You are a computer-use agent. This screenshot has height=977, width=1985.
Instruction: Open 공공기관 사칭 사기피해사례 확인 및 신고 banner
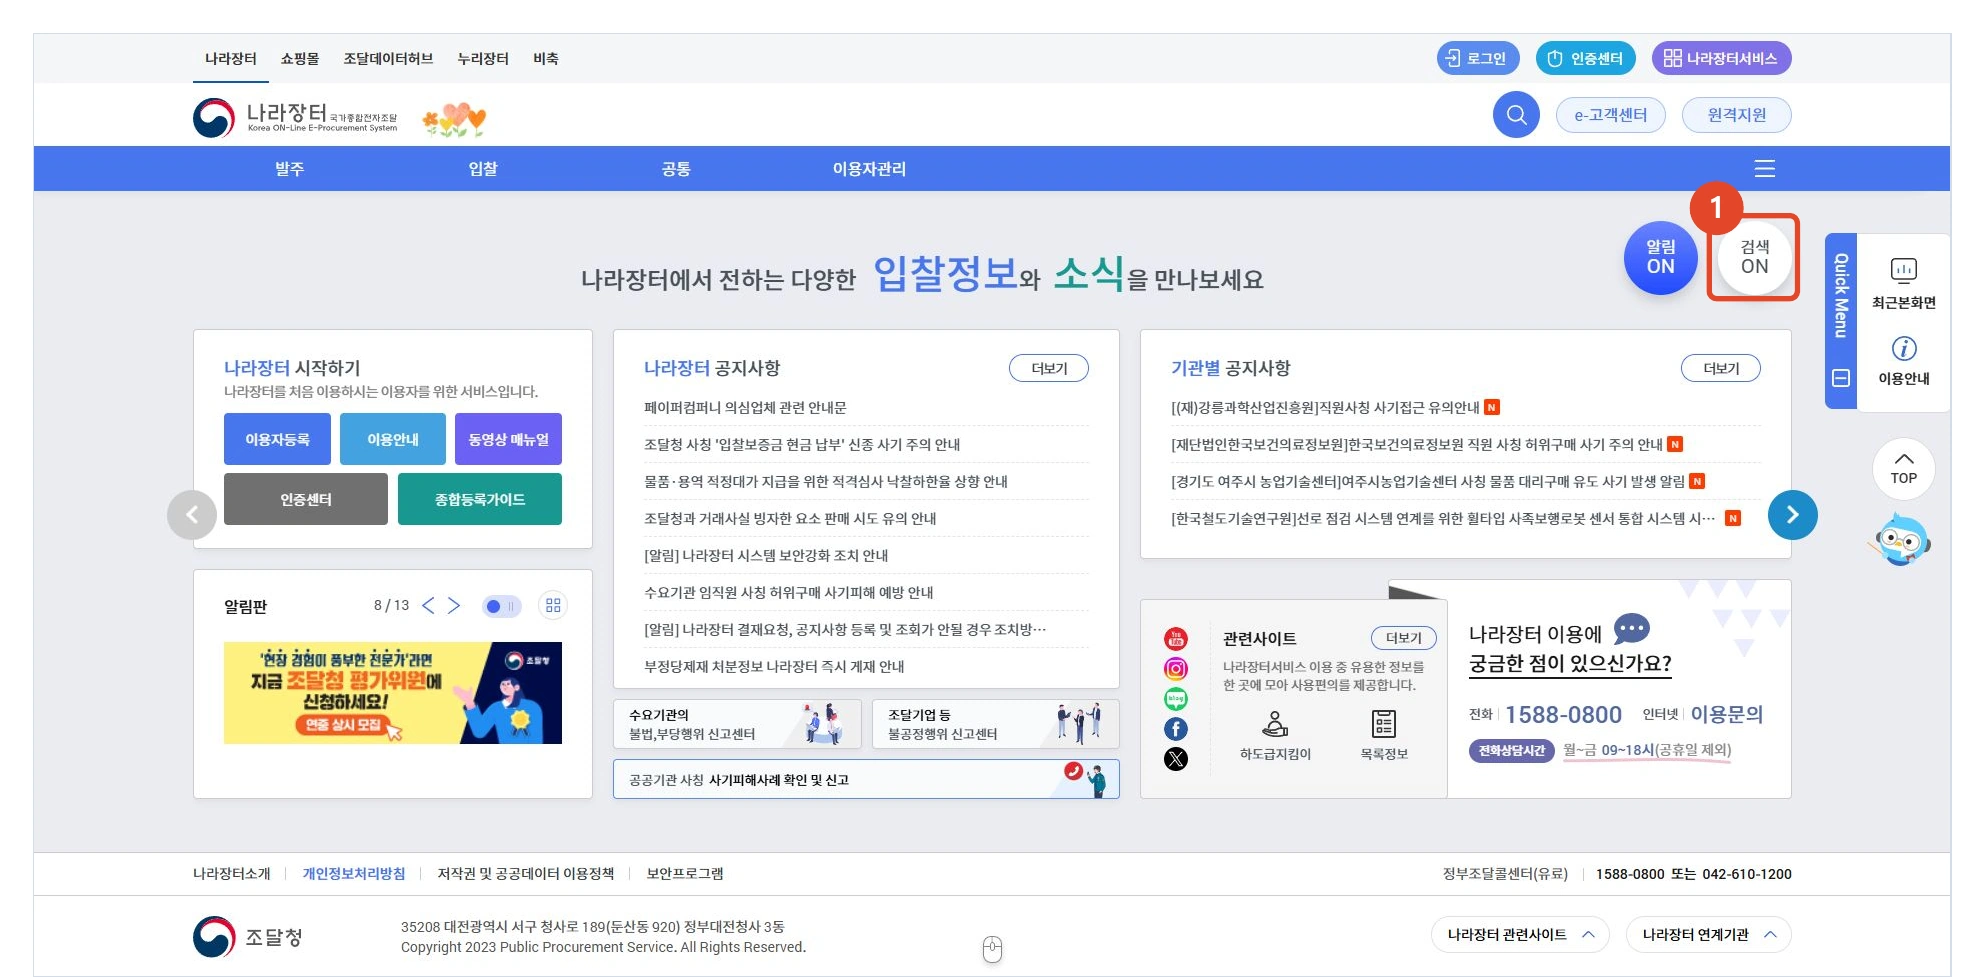(866, 779)
